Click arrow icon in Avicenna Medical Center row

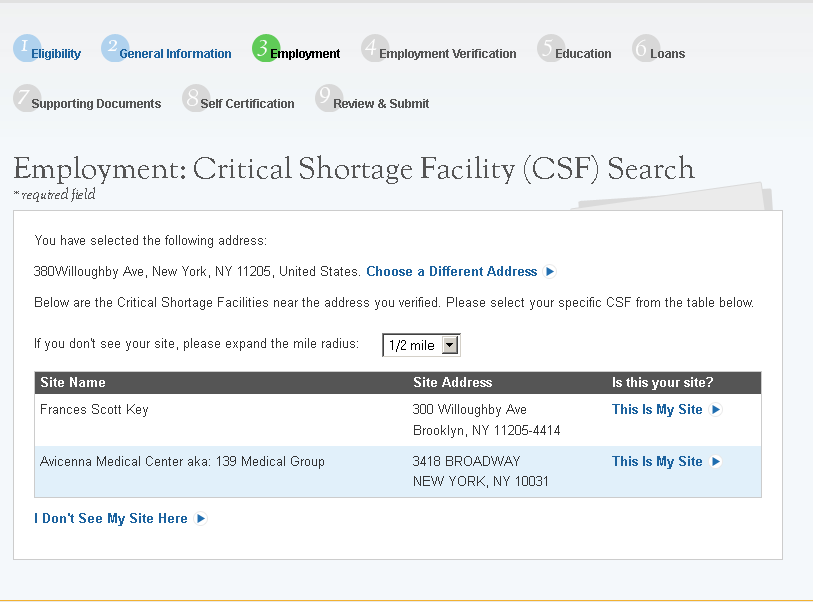[716, 462]
